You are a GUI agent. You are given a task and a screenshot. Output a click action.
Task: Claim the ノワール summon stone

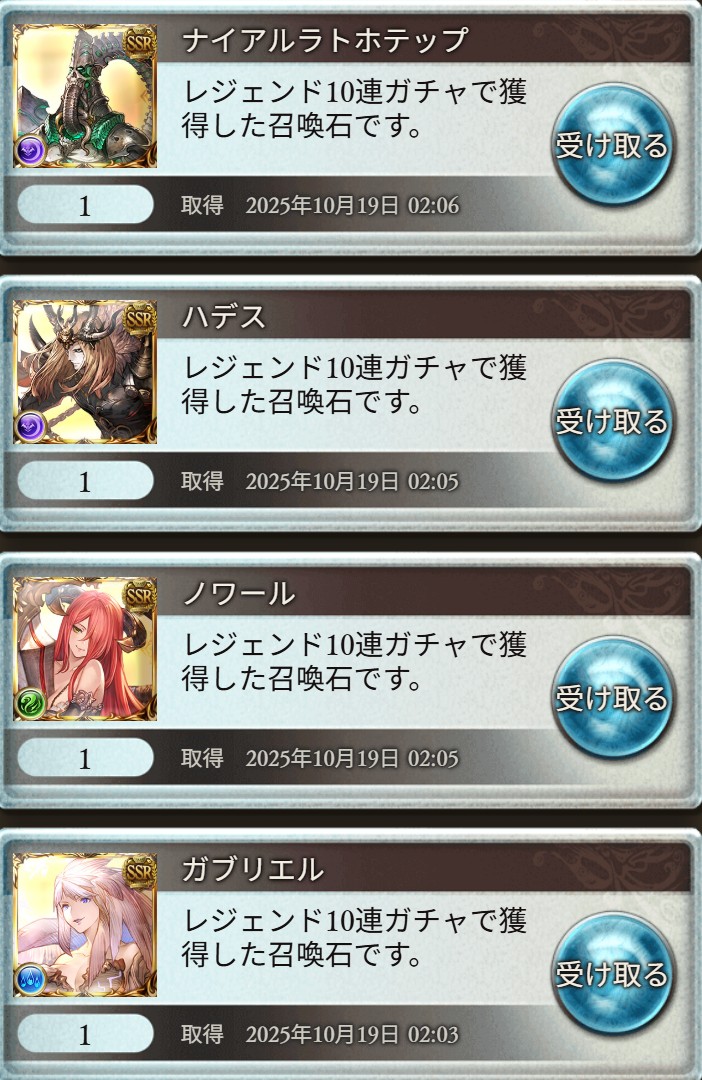click(x=612, y=698)
